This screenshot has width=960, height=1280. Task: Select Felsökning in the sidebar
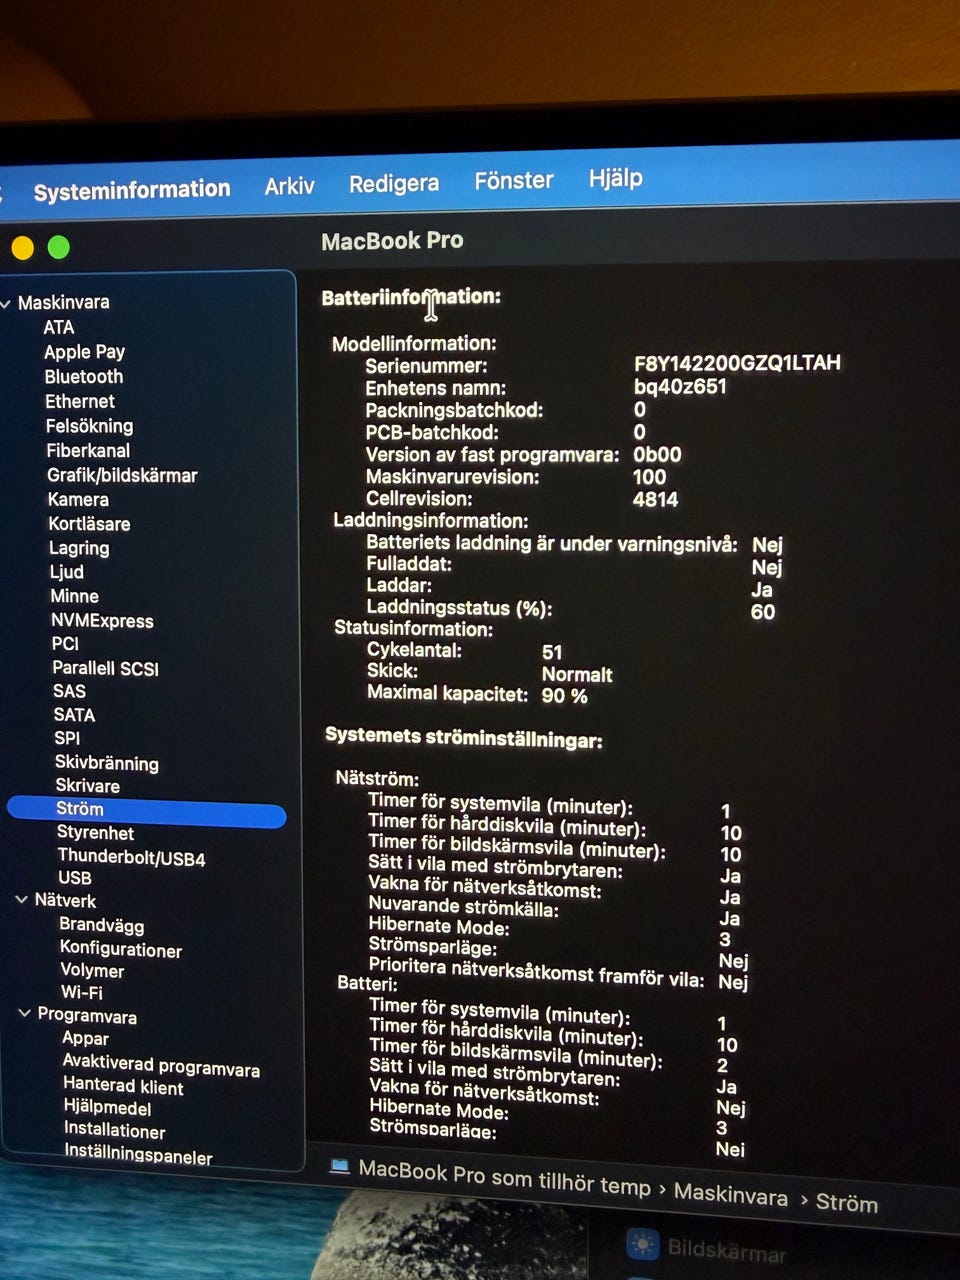tap(90, 426)
